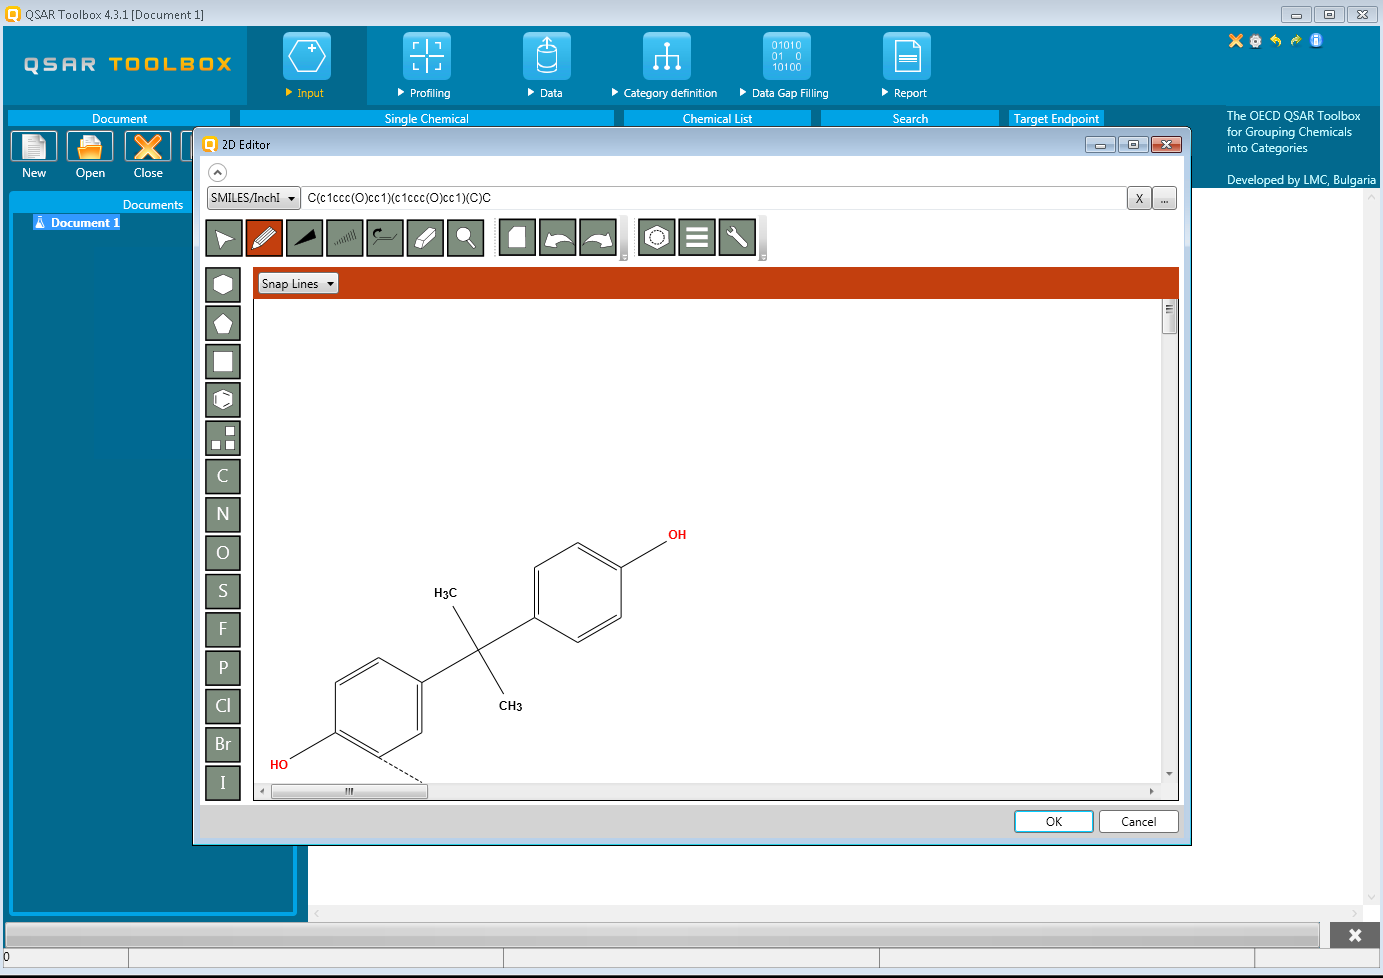
Task: Open the Snap Lines dropdown
Action: (298, 284)
